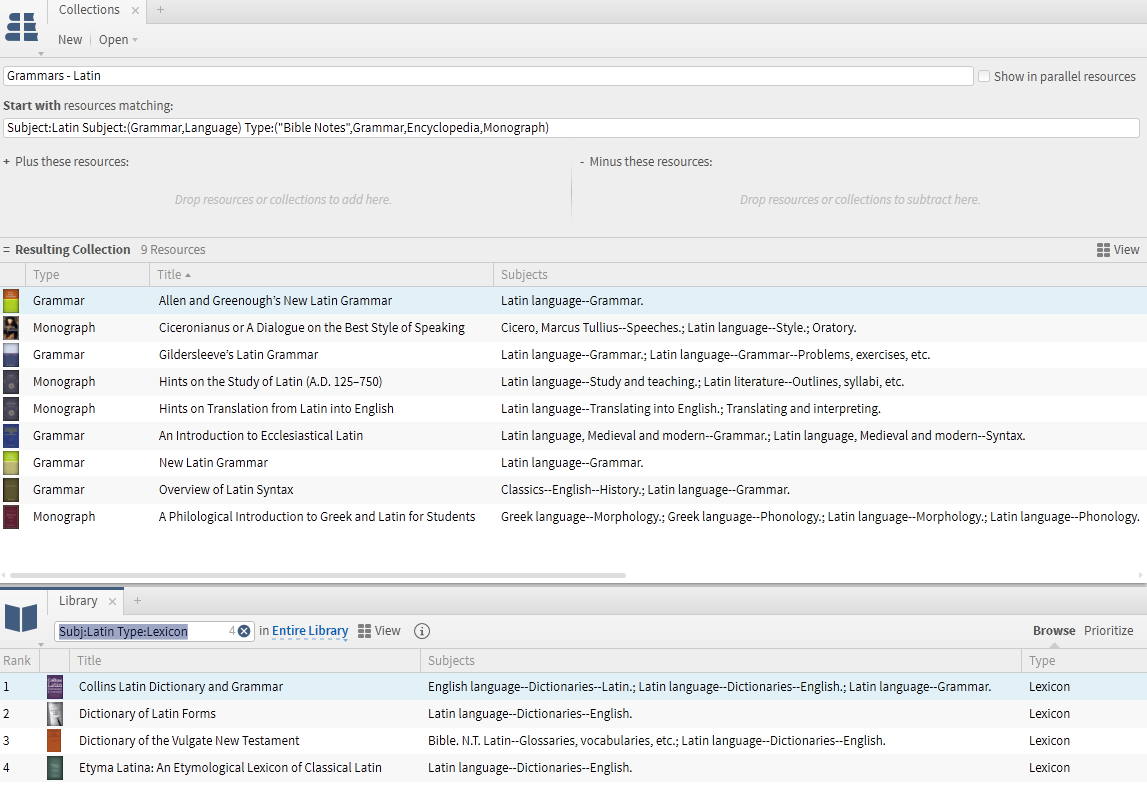Viewport: 1147px width, 805px height.
Task: Expand Plus these resources section
Action: tap(7, 162)
